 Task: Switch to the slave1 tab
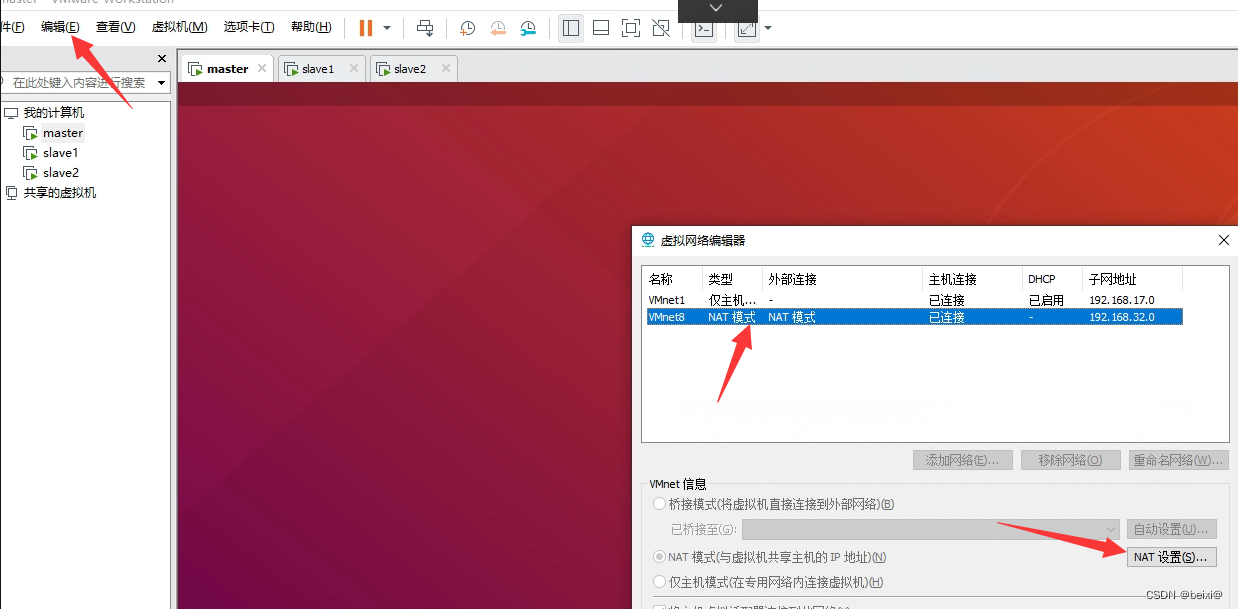[318, 69]
